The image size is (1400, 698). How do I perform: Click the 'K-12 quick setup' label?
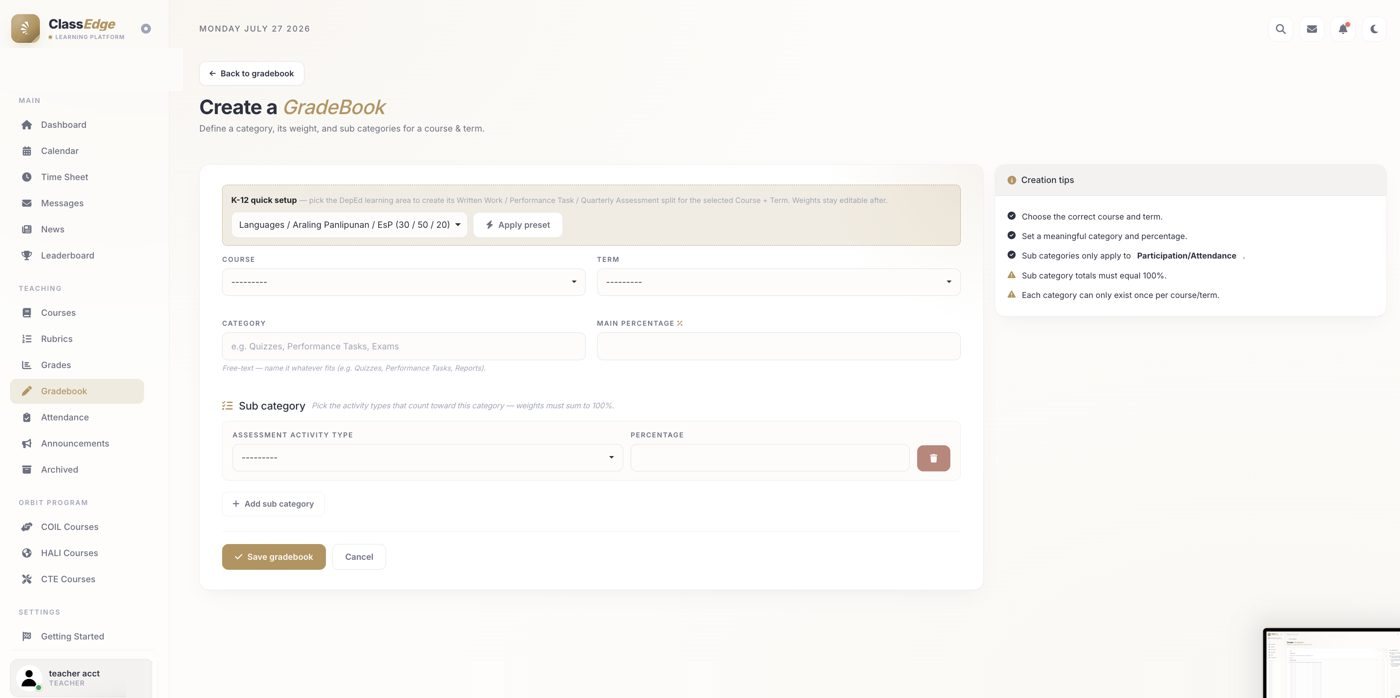(x=264, y=200)
